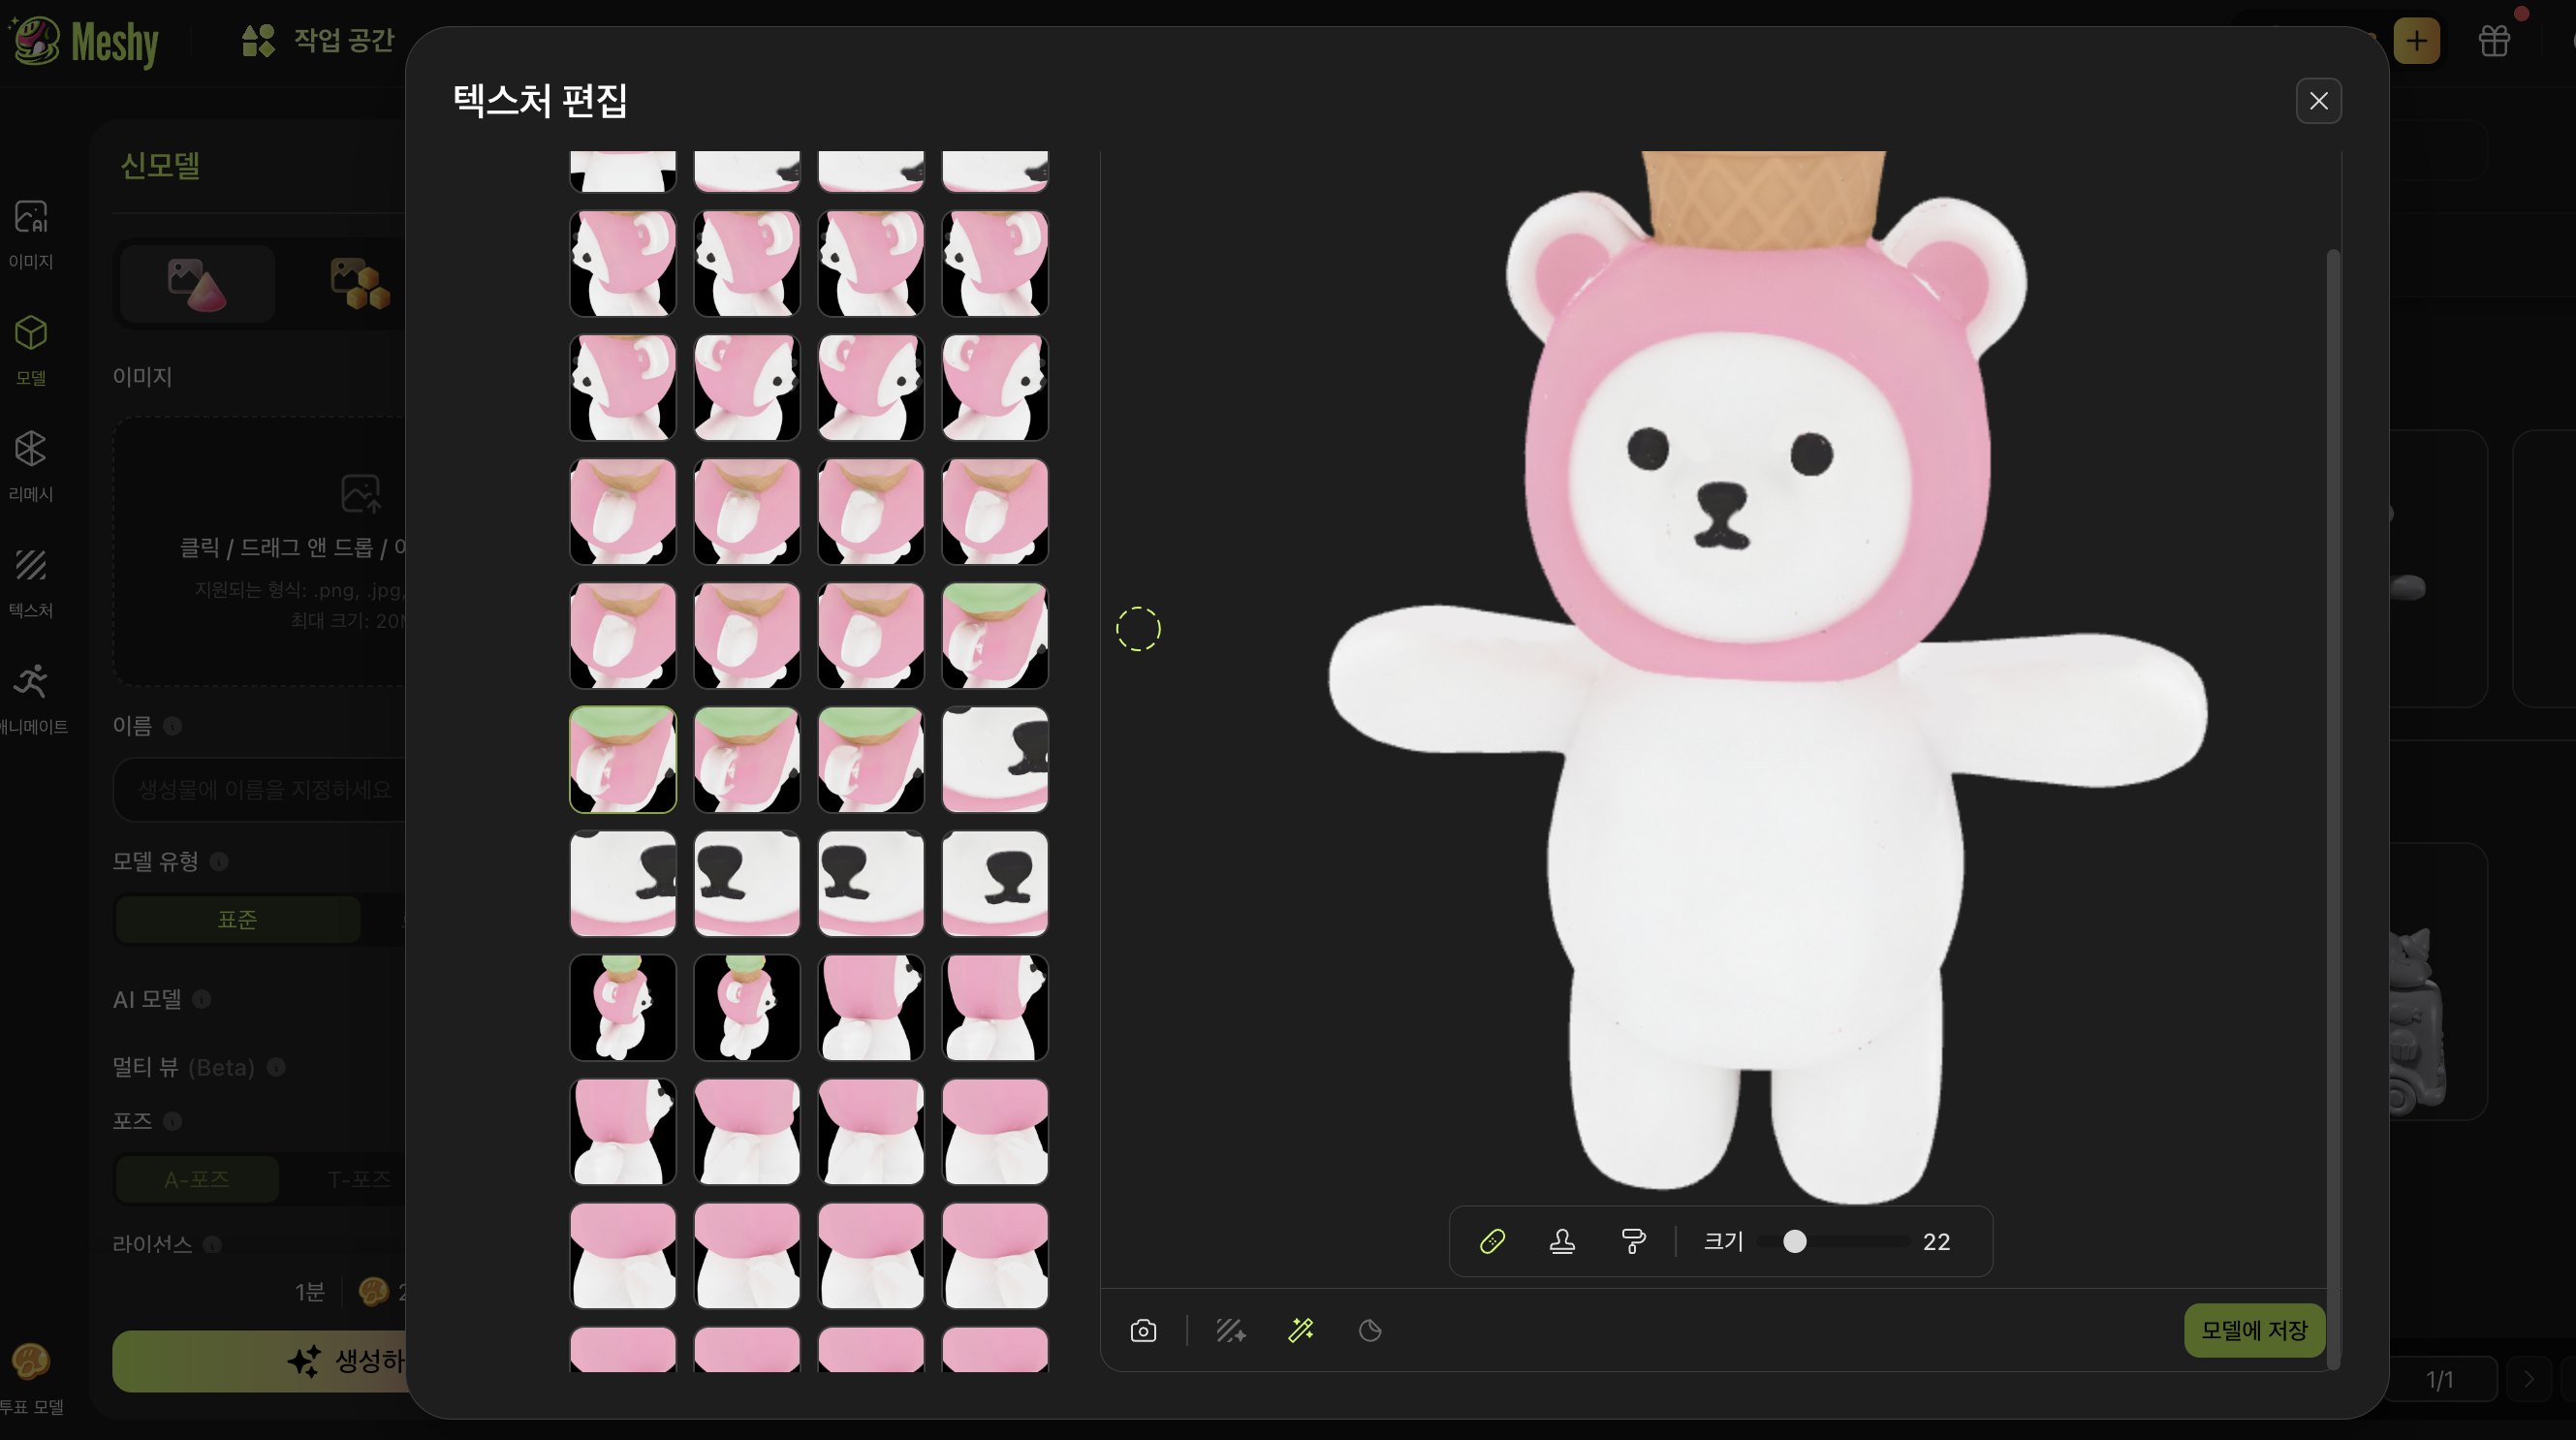Select the stamp clone tool
This screenshot has height=1440, width=2576.
tap(1562, 1241)
